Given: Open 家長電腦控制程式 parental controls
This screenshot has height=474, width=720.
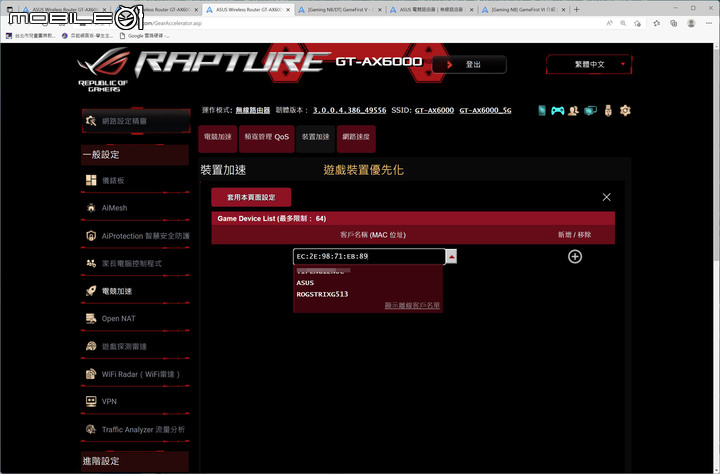Looking at the screenshot, I should click(135, 263).
